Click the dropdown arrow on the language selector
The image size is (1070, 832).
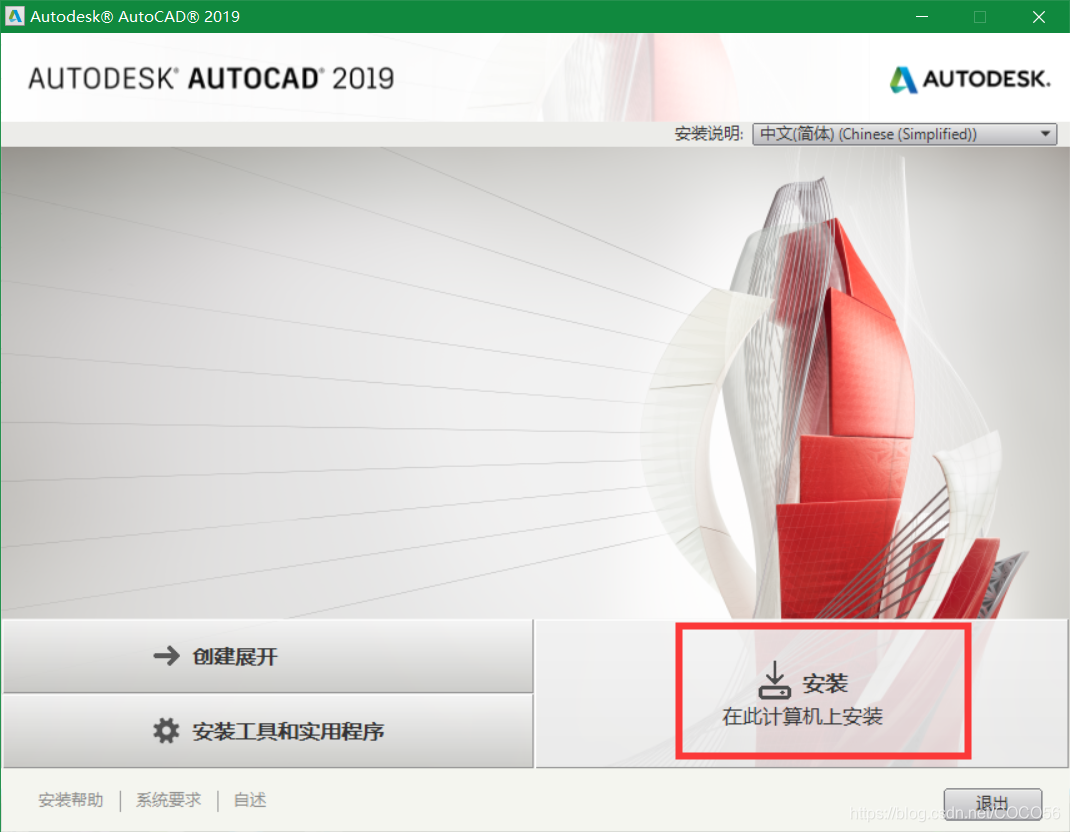click(x=1044, y=133)
